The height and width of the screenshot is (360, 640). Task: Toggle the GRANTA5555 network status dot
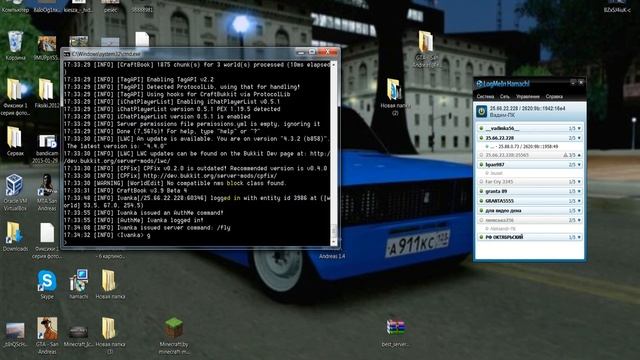pyautogui.click(x=481, y=201)
